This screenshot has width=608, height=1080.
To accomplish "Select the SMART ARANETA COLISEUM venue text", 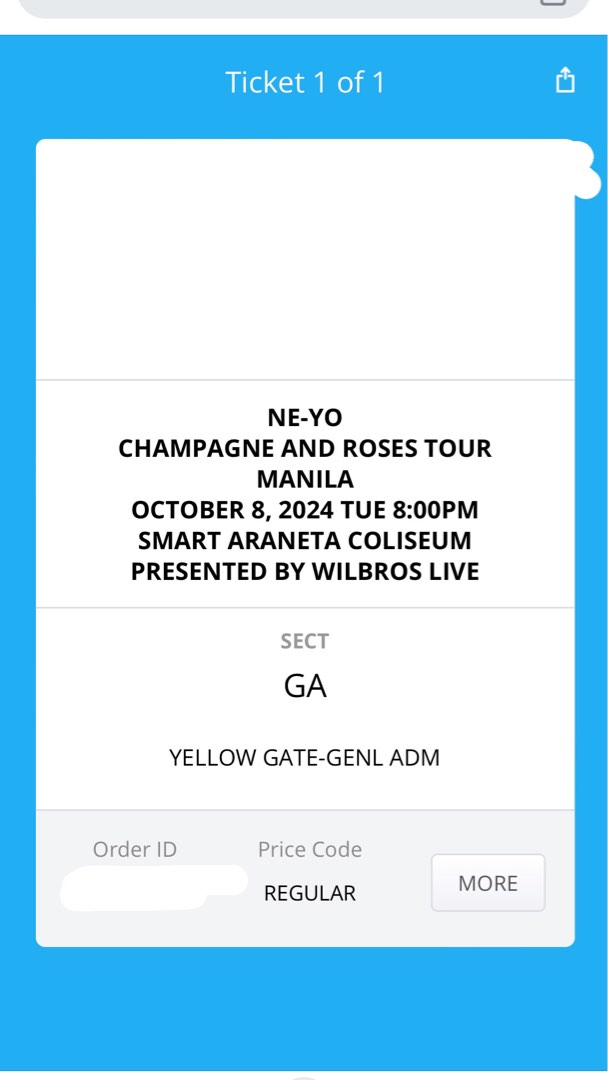I will click(305, 540).
